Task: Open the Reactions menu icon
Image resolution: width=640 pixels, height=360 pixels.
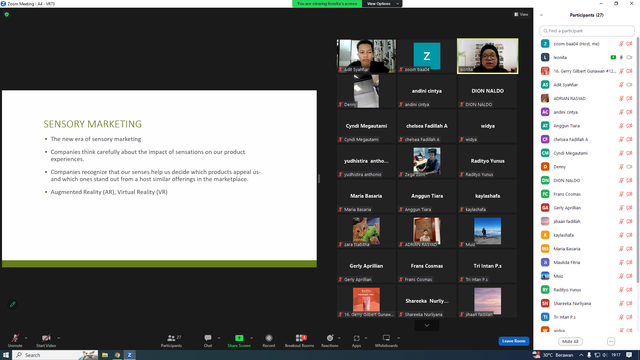Action: point(330,338)
